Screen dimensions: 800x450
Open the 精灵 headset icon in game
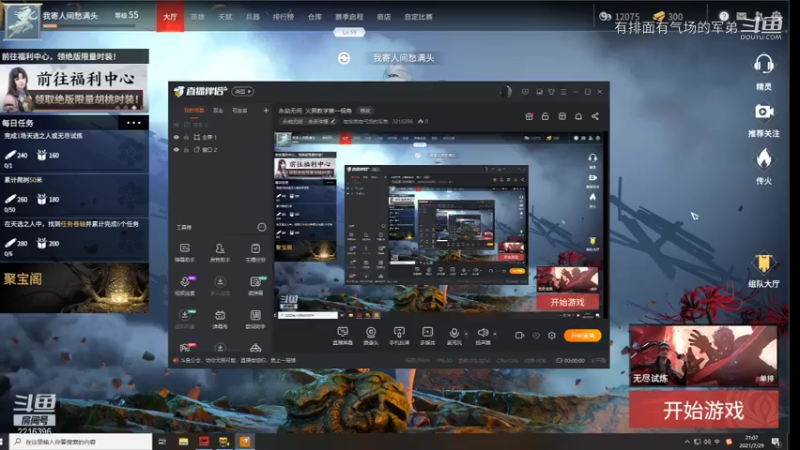pyautogui.click(x=763, y=65)
